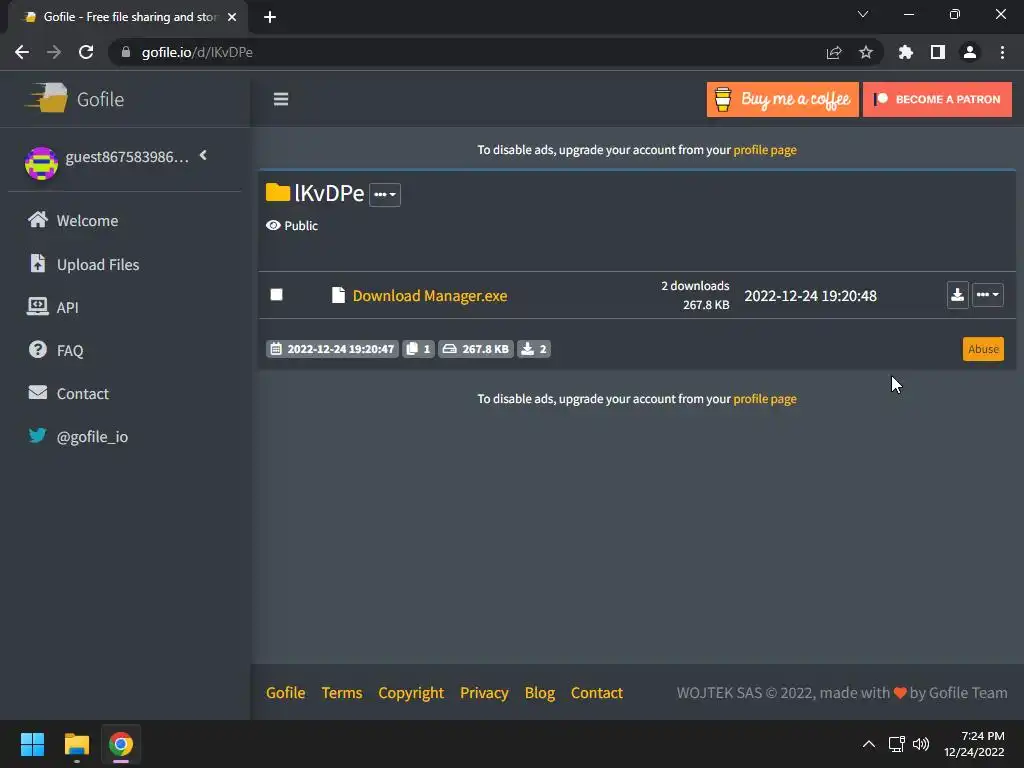Open Chrome extensions puzzle icon
The image size is (1024, 768).
coord(906,52)
